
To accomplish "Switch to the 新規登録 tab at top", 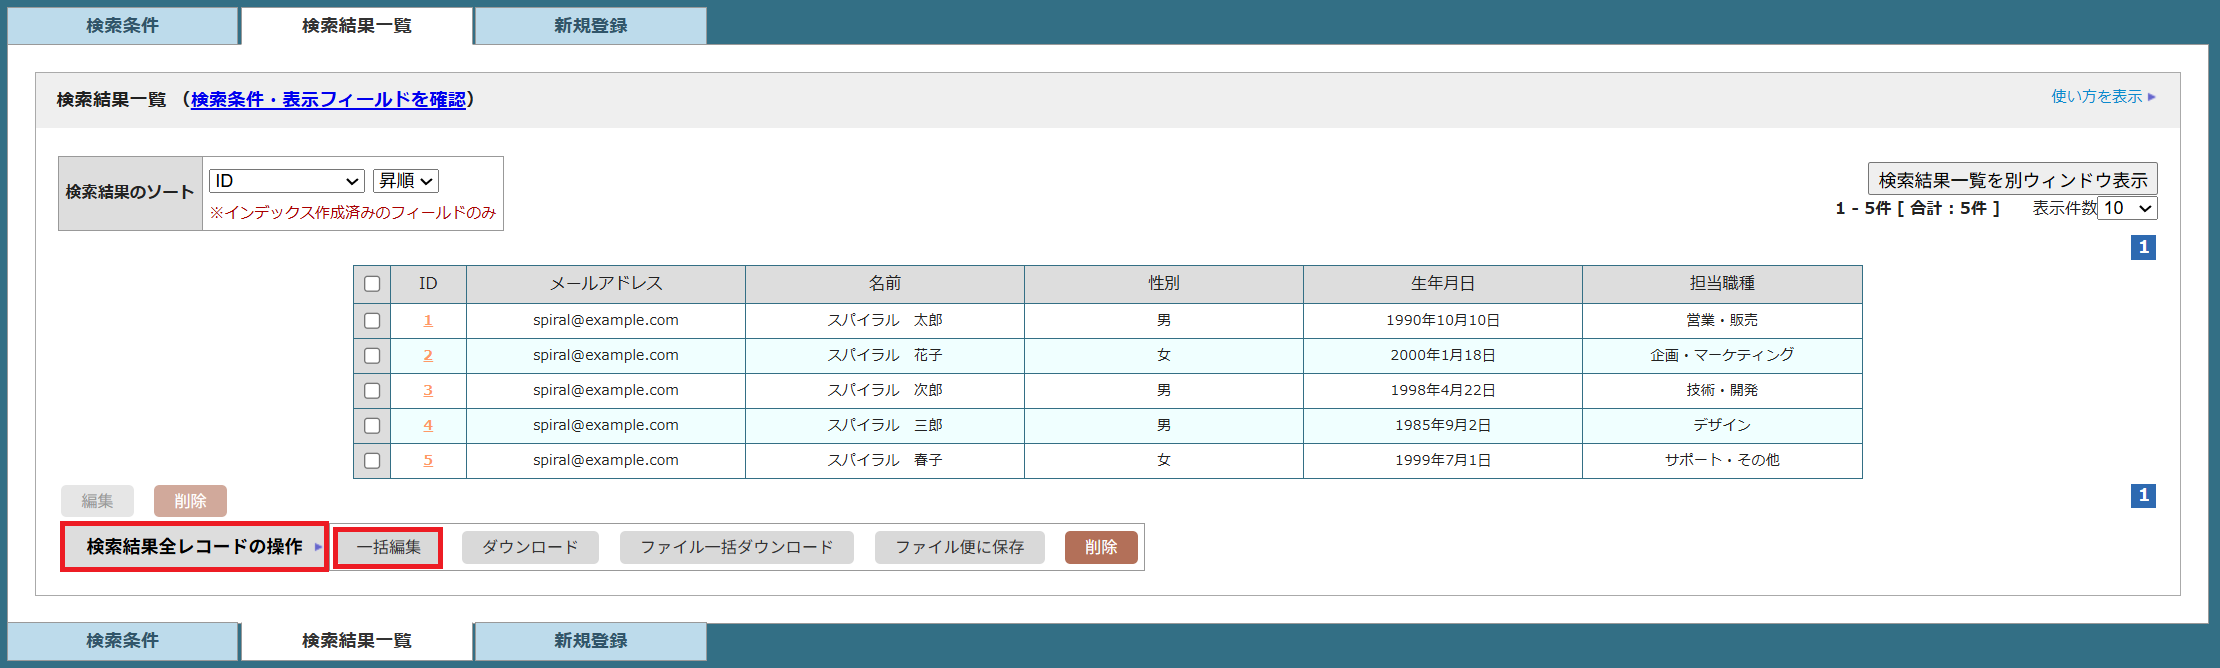I will (x=590, y=26).
